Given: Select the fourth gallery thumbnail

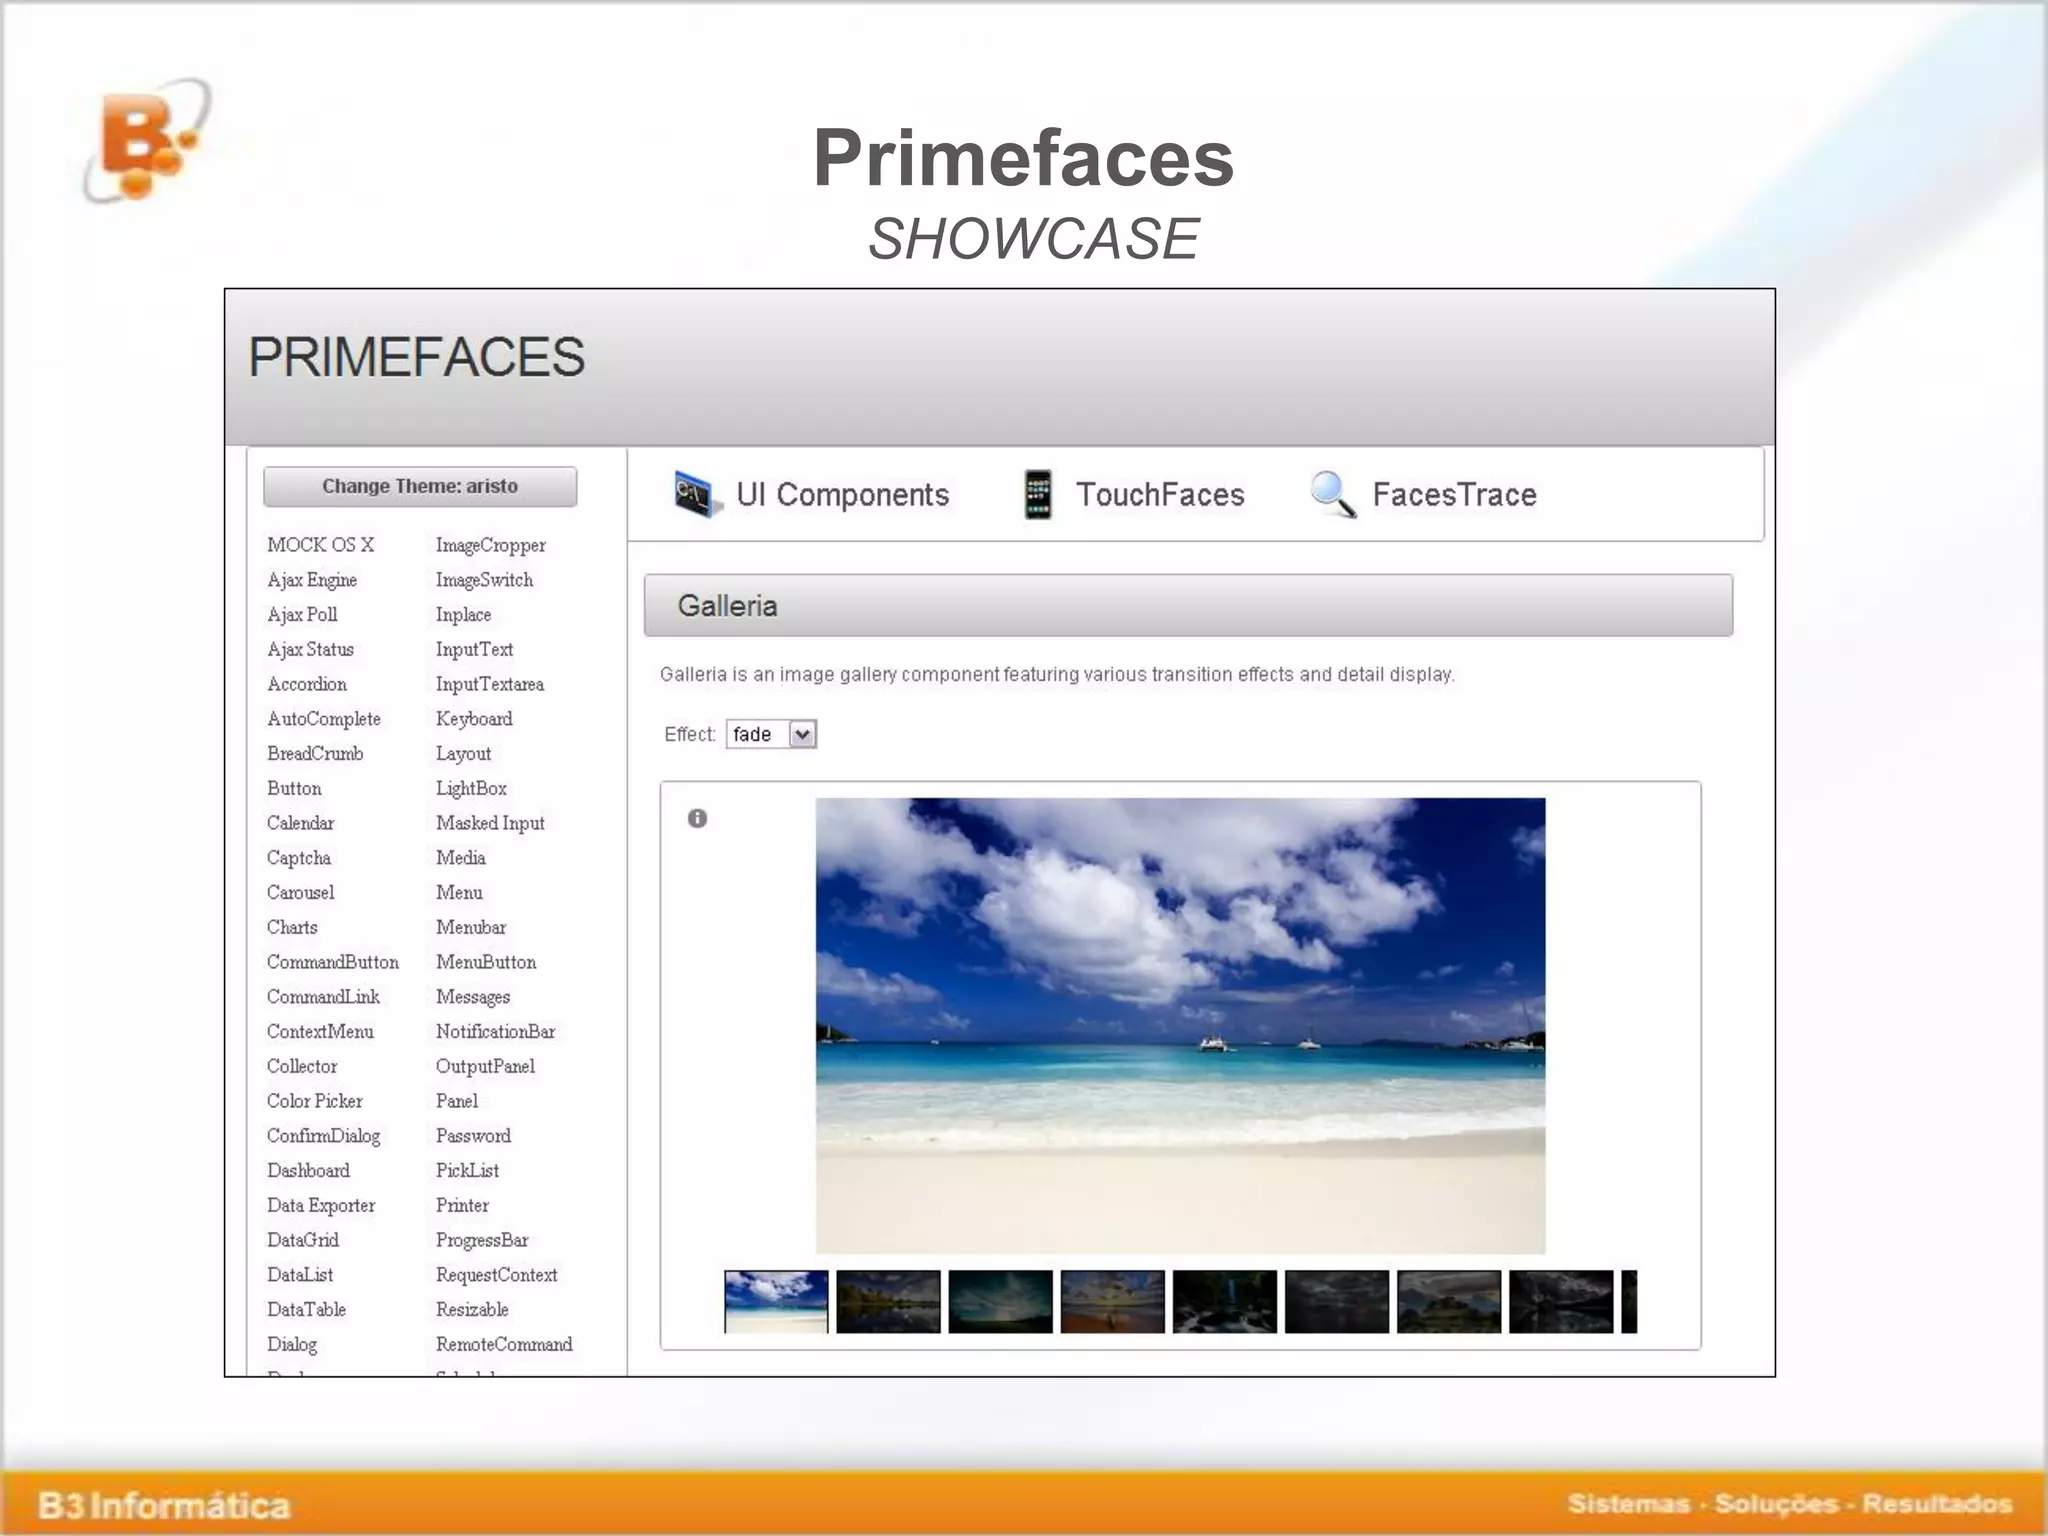Looking at the screenshot, I should tap(1112, 1302).
